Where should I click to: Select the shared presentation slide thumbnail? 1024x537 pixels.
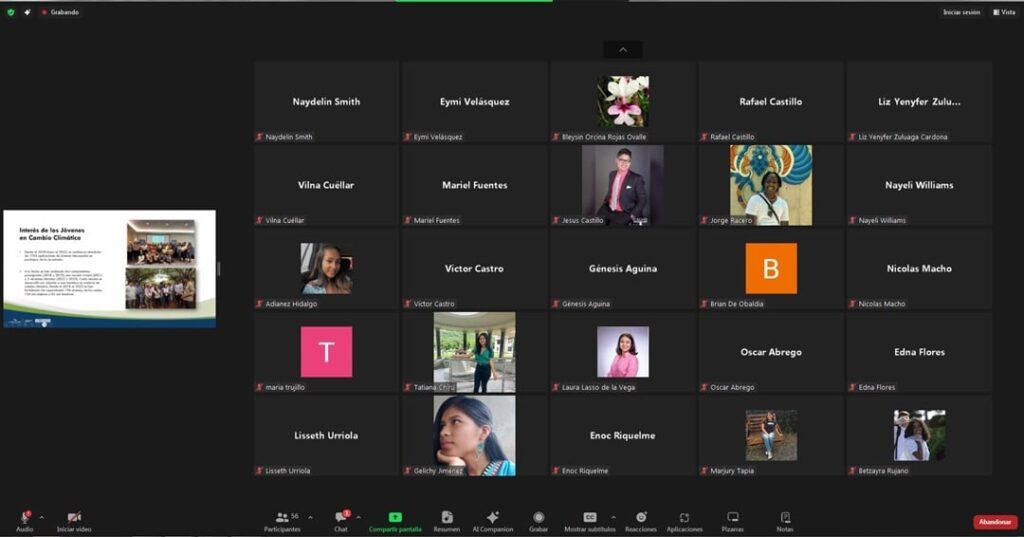pyautogui.click(x=109, y=268)
